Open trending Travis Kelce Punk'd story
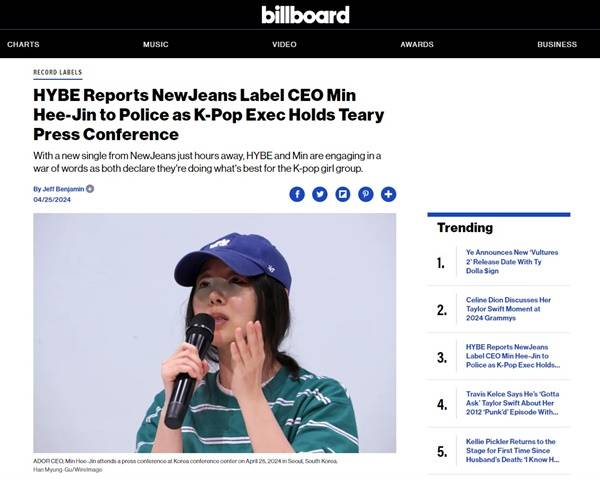The height and width of the screenshot is (479, 600). (x=512, y=403)
